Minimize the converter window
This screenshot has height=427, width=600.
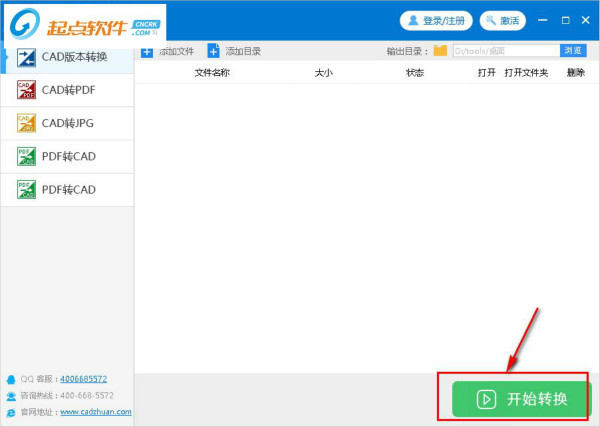[x=543, y=20]
